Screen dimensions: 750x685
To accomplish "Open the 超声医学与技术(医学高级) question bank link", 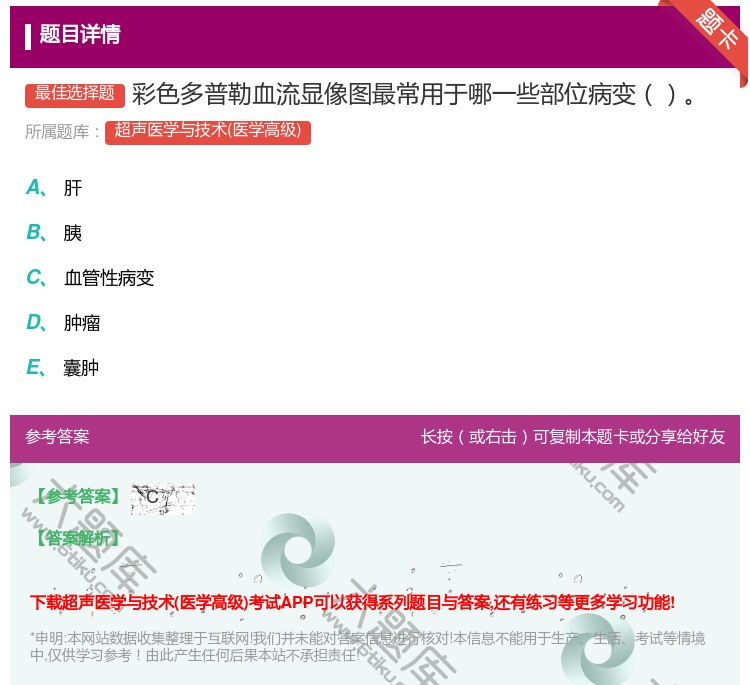I will tap(208, 132).
